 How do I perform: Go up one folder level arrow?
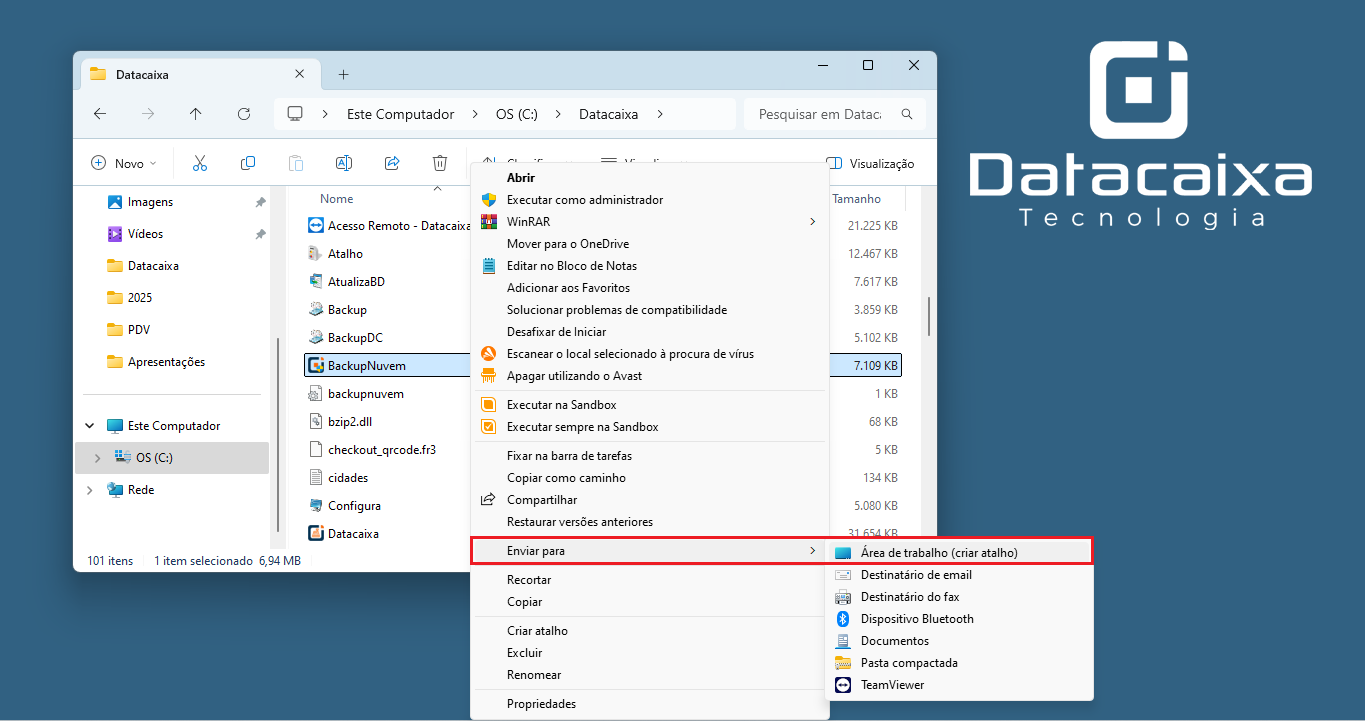(196, 114)
